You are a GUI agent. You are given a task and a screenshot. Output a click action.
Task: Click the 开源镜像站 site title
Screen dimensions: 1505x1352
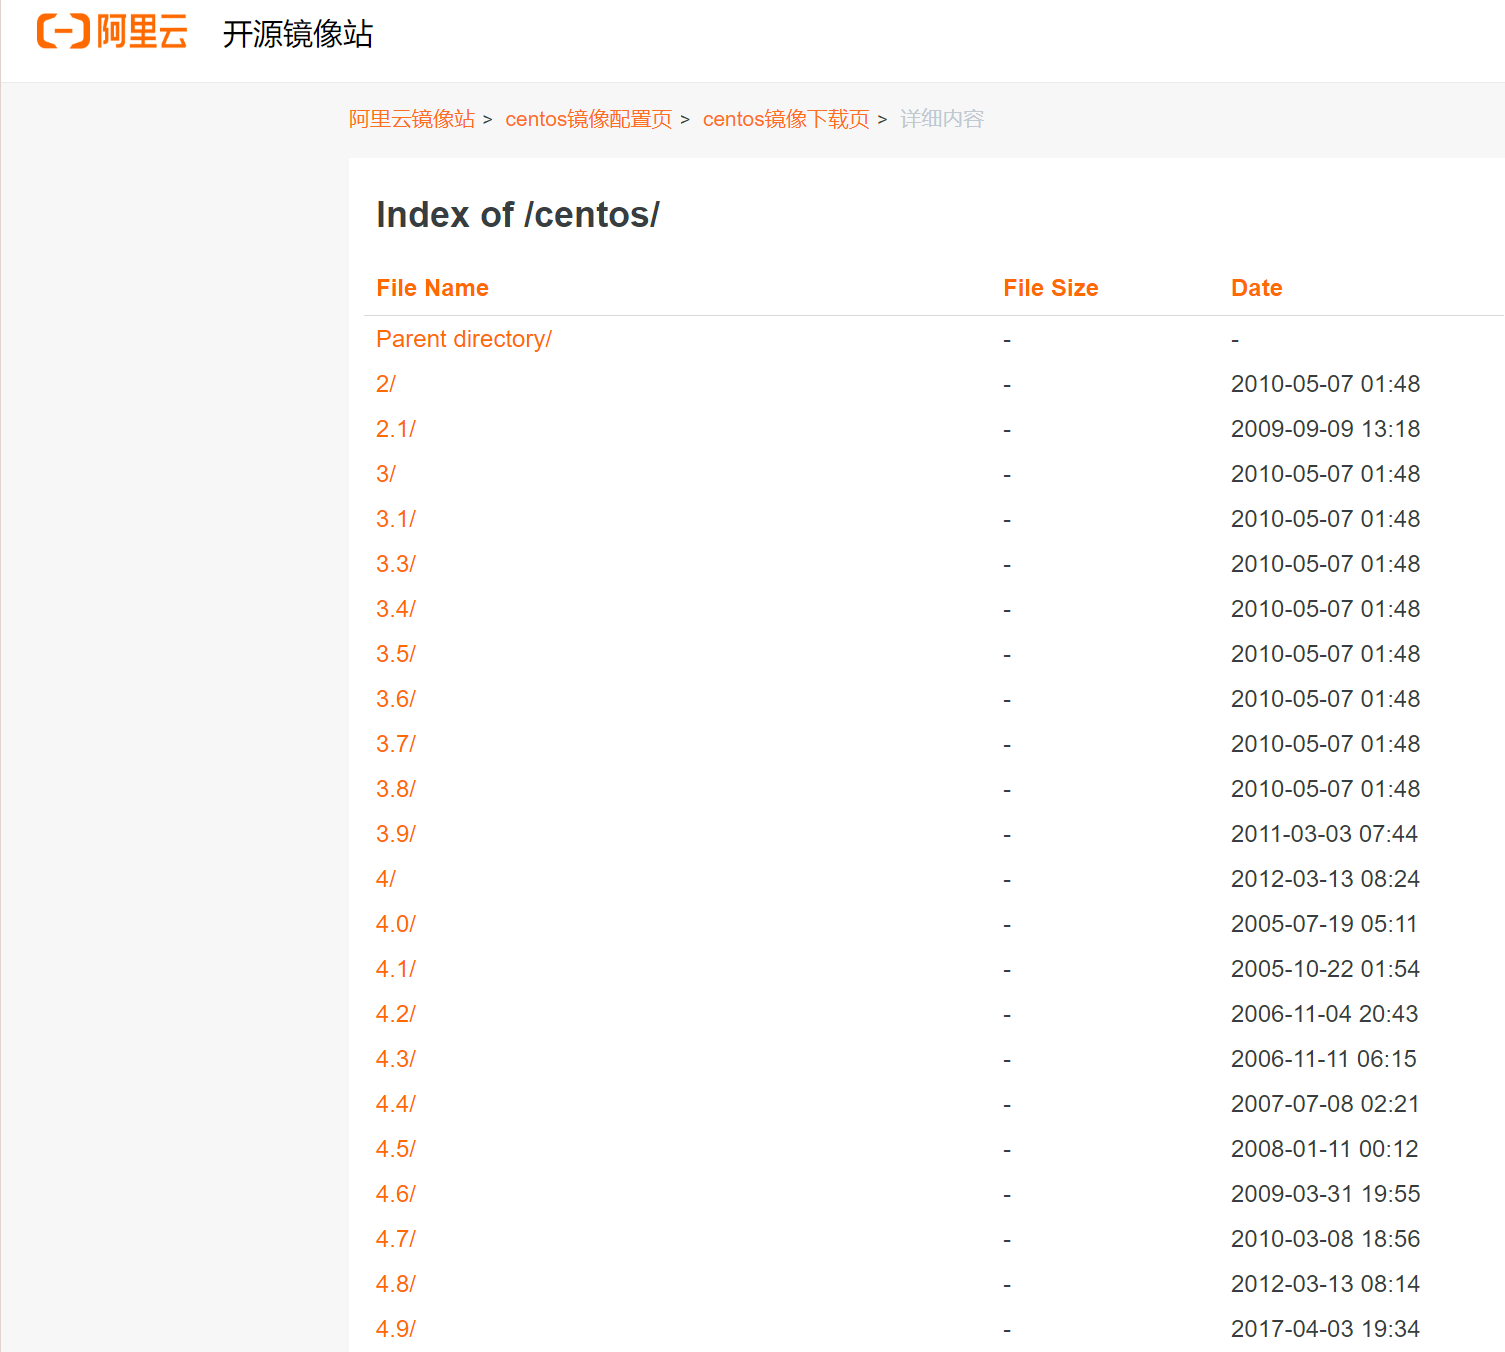pos(297,35)
